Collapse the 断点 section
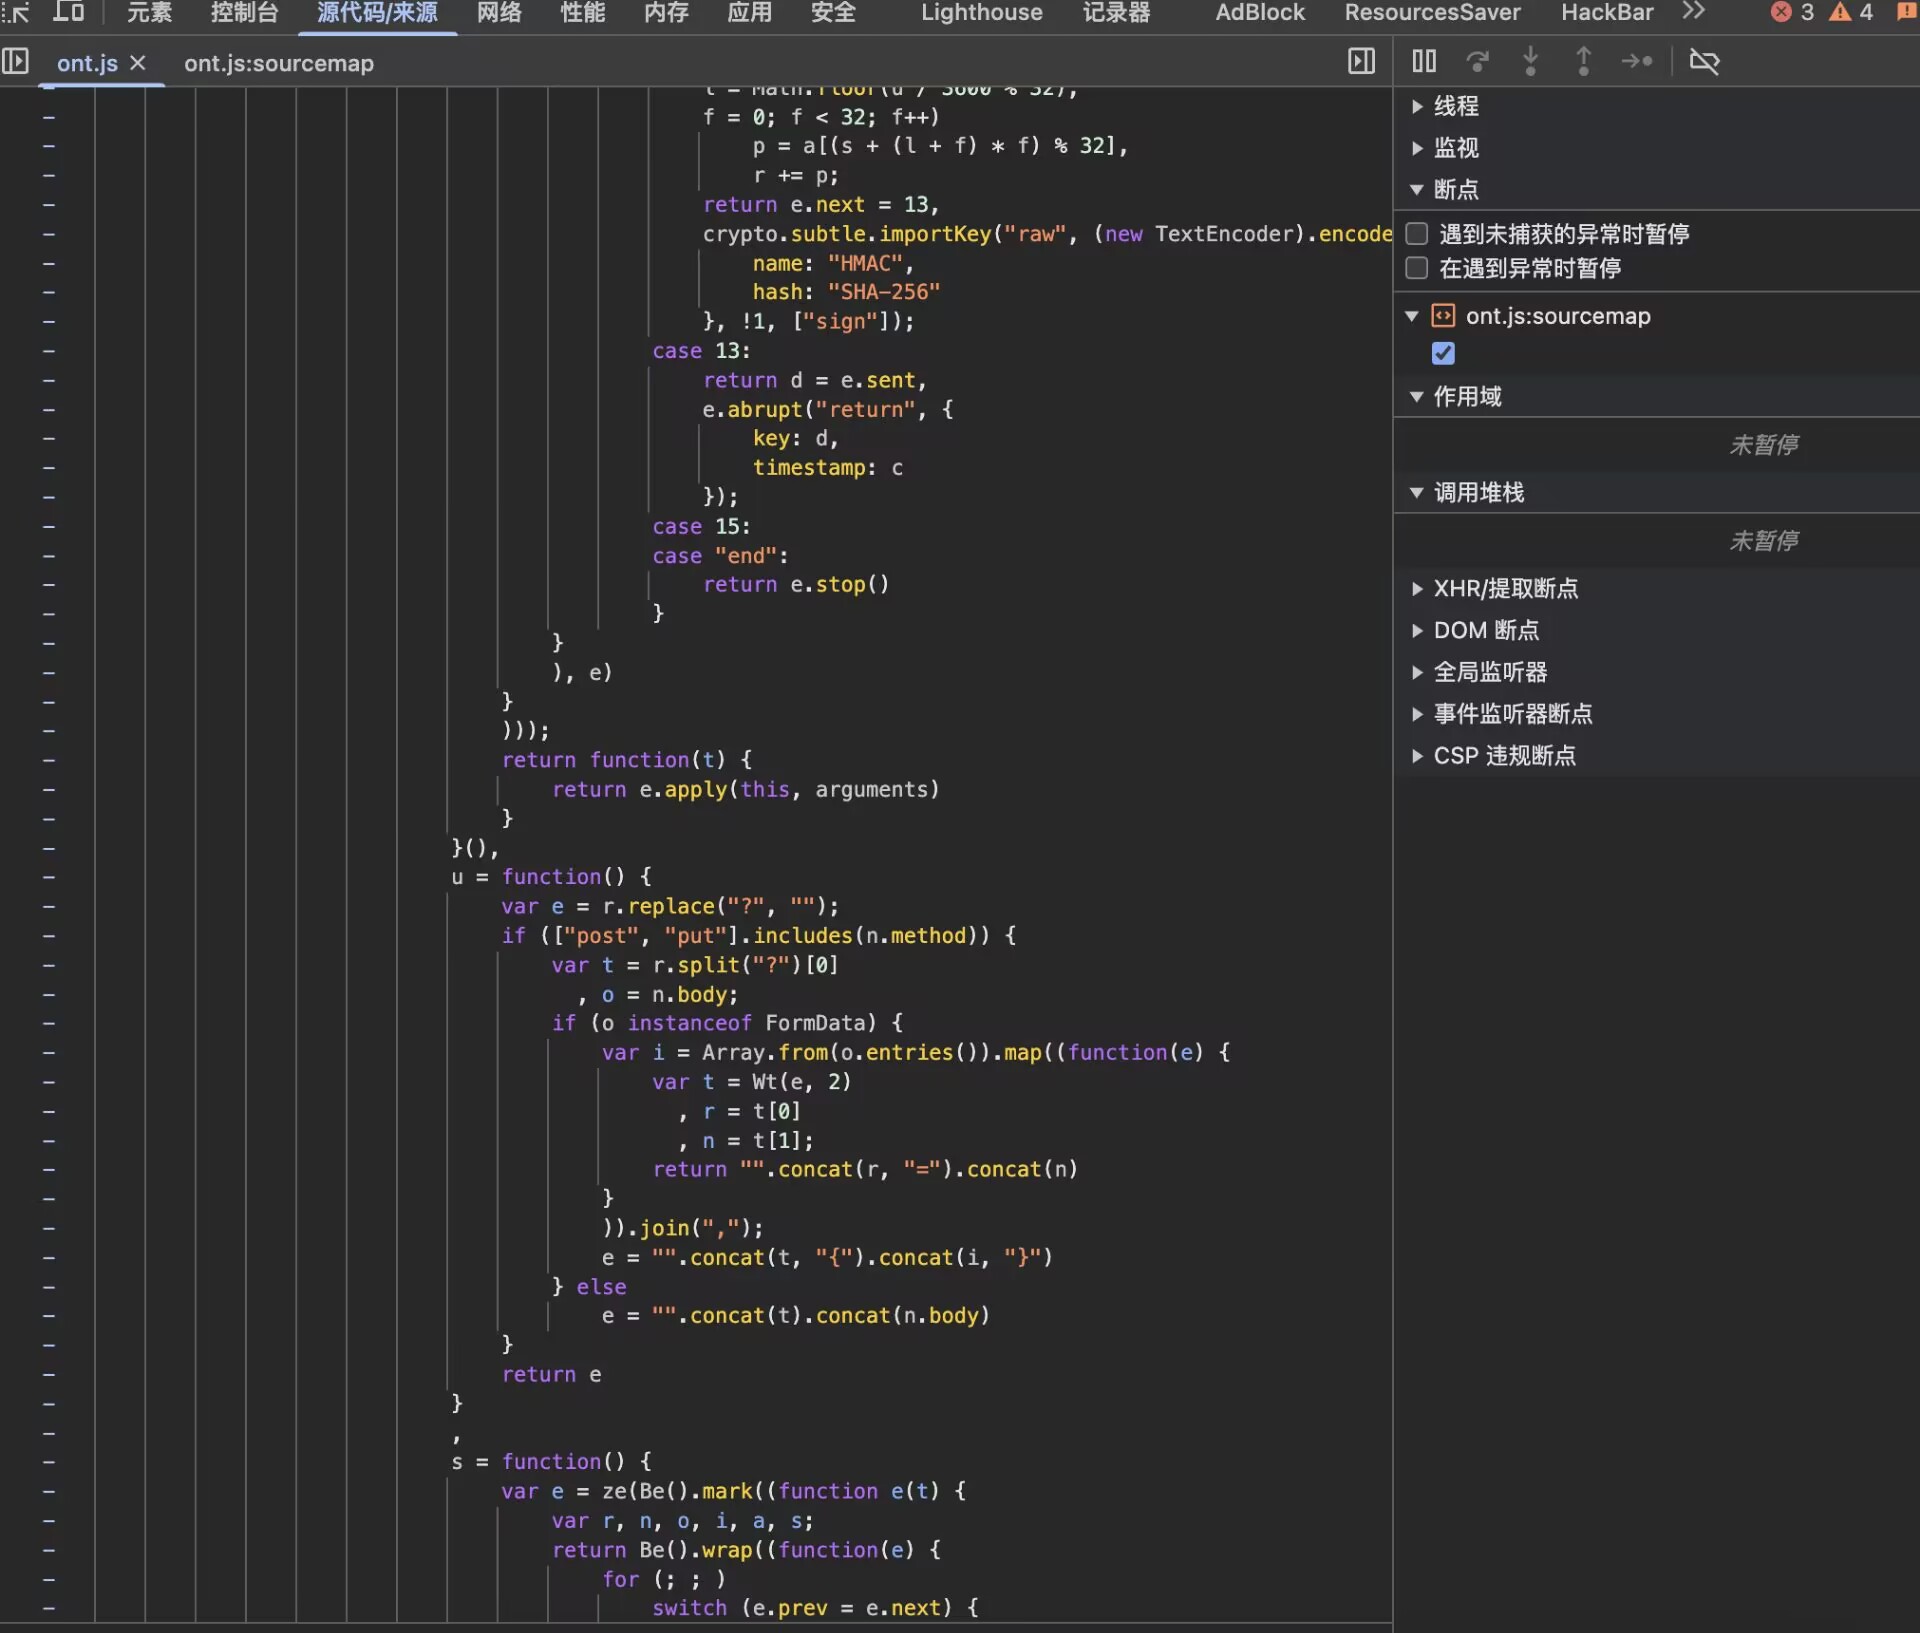 tap(1417, 190)
